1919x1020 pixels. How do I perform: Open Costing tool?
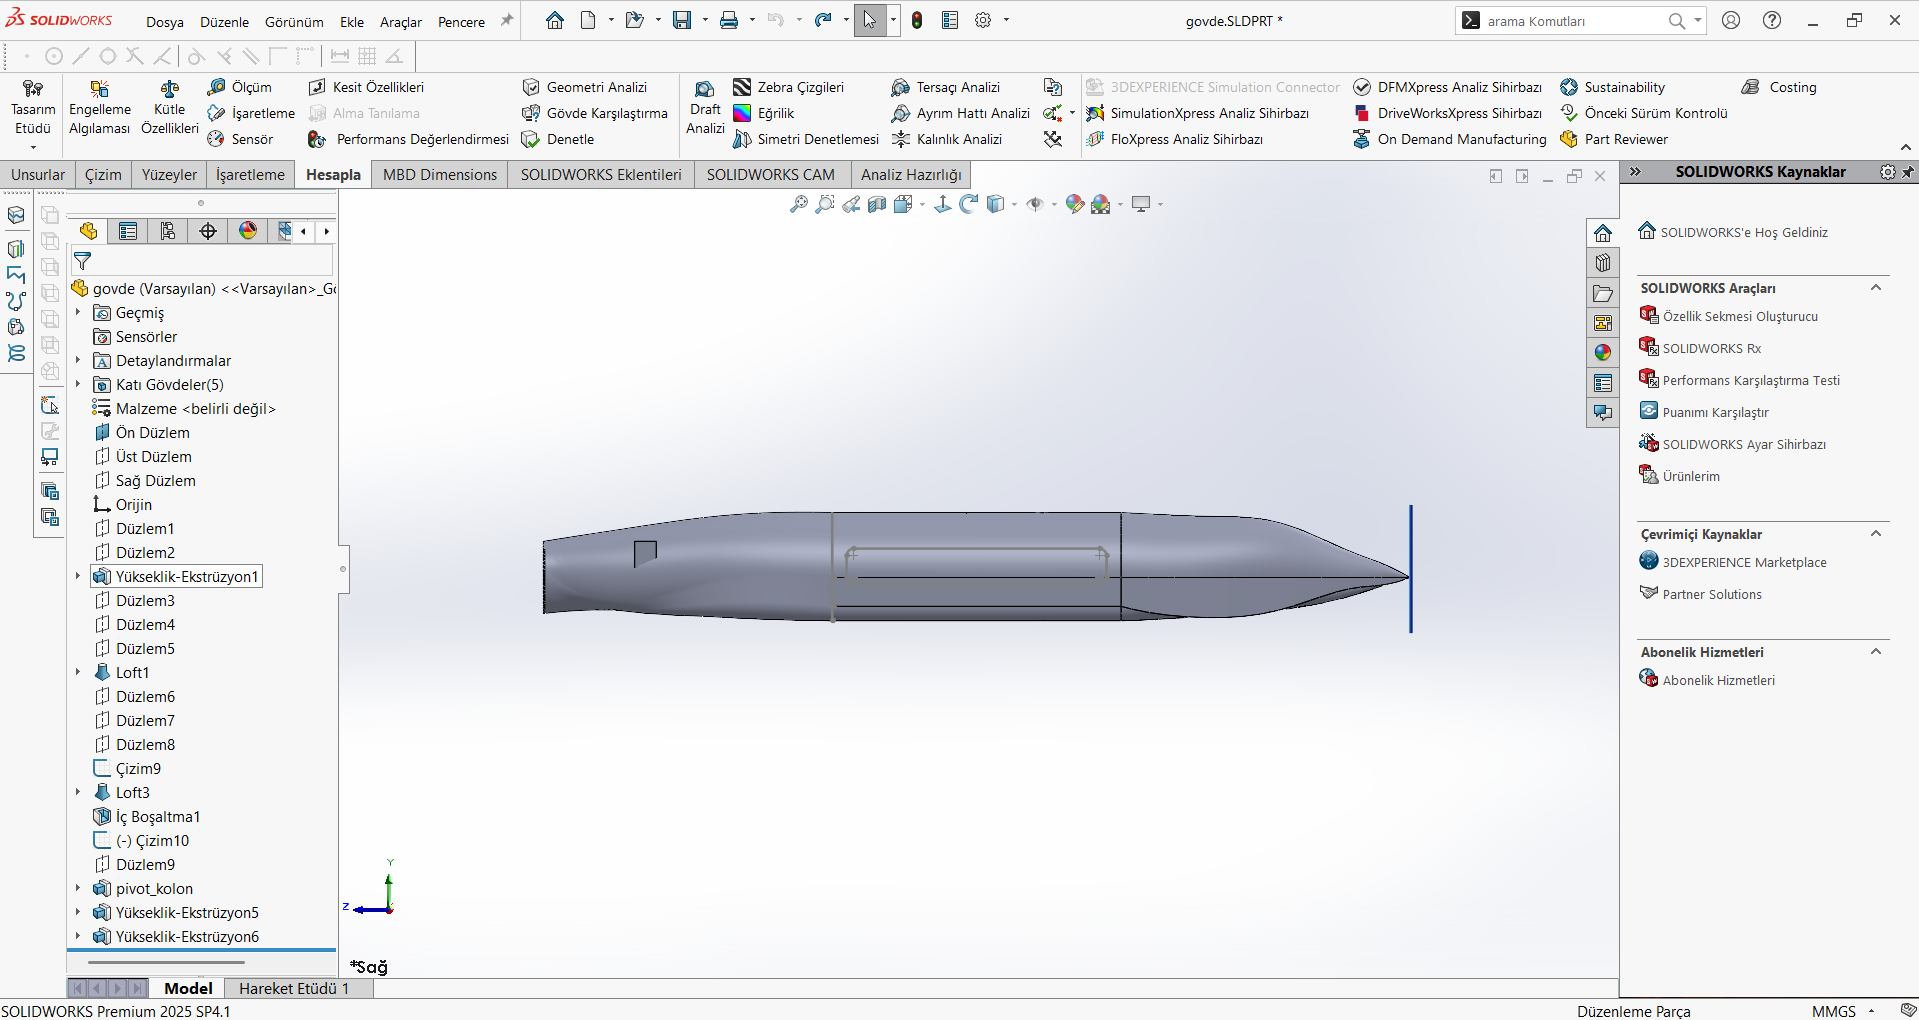pos(1779,87)
